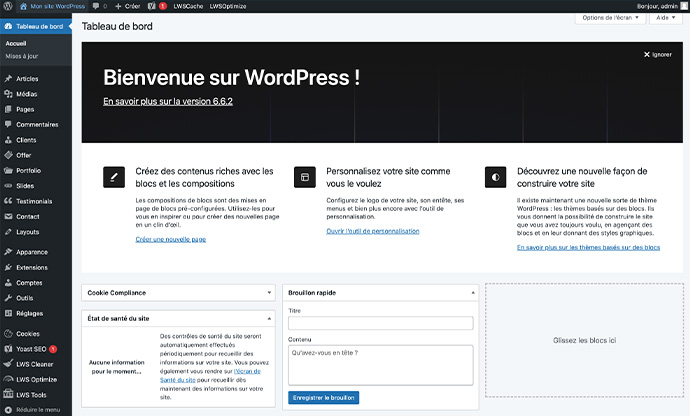Viewport: 690px width, 416px height.
Task: Click the Contenu text area
Action: tap(381, 365)
